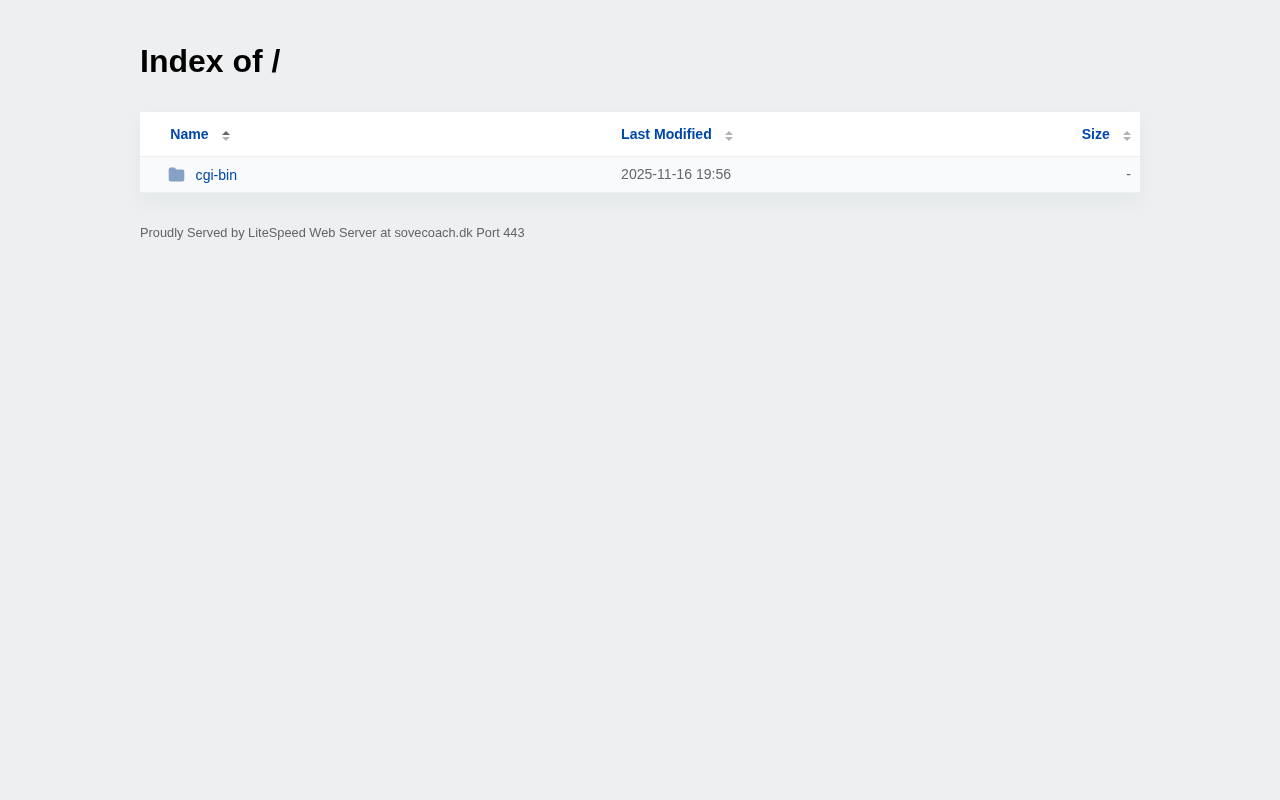
Task: Sort listing by Size column header
Action: pyautogui.click(x=1095, y=134)
